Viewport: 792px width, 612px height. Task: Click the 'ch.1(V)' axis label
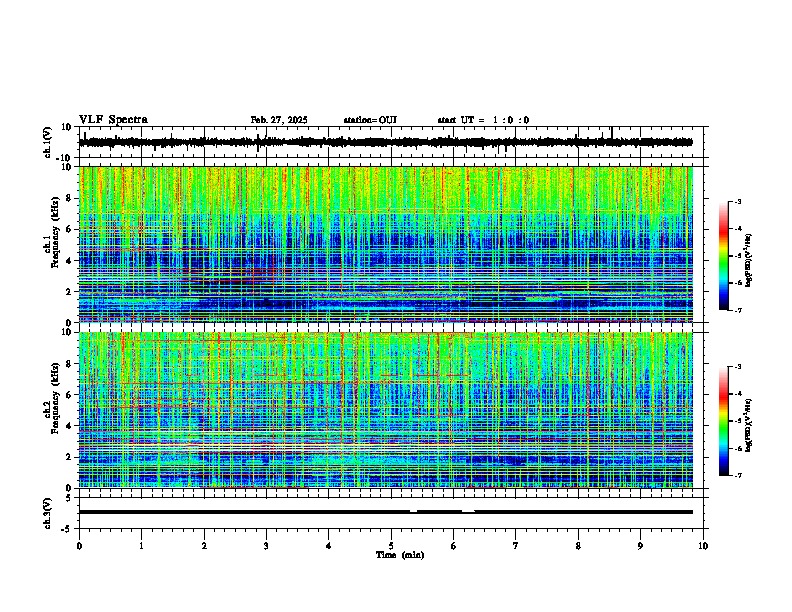pyautogui.click(x=48, y=142)
